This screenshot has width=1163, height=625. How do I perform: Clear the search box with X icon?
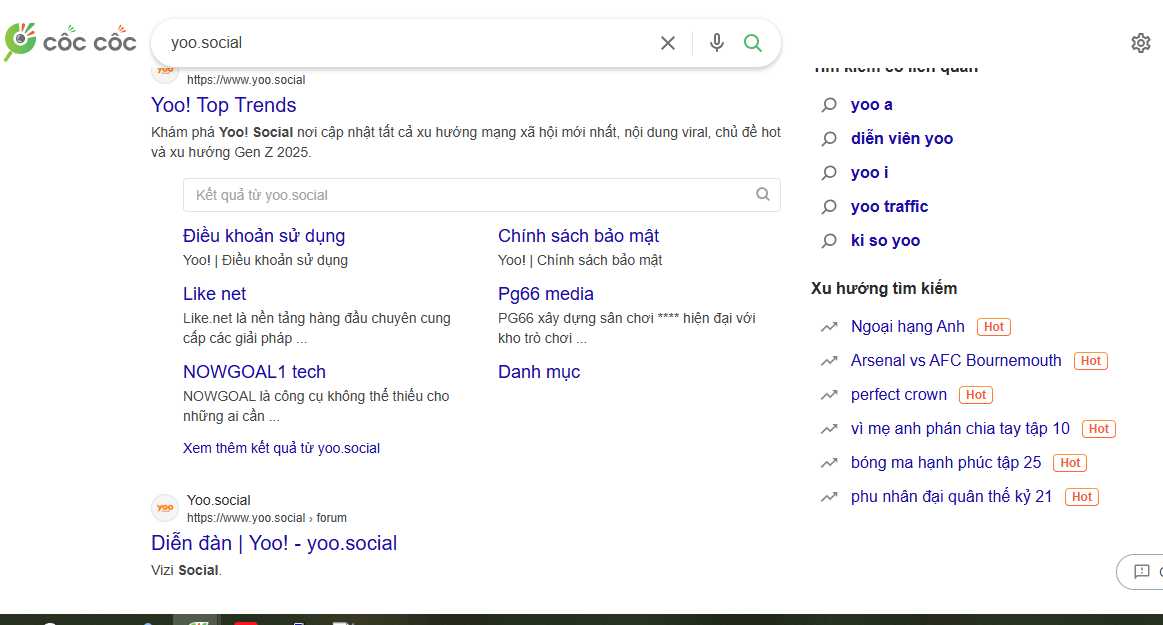tap(668, 43)
